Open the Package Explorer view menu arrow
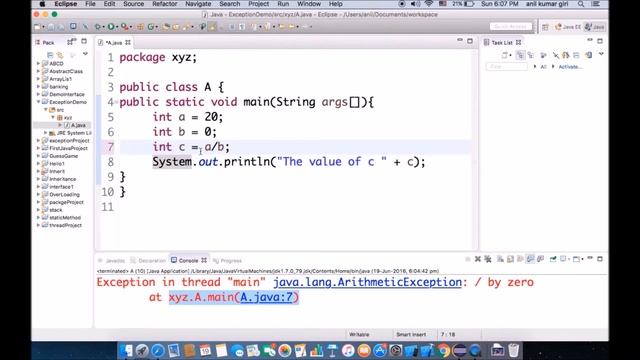The image size is (640, 360). tap(85, 54)
